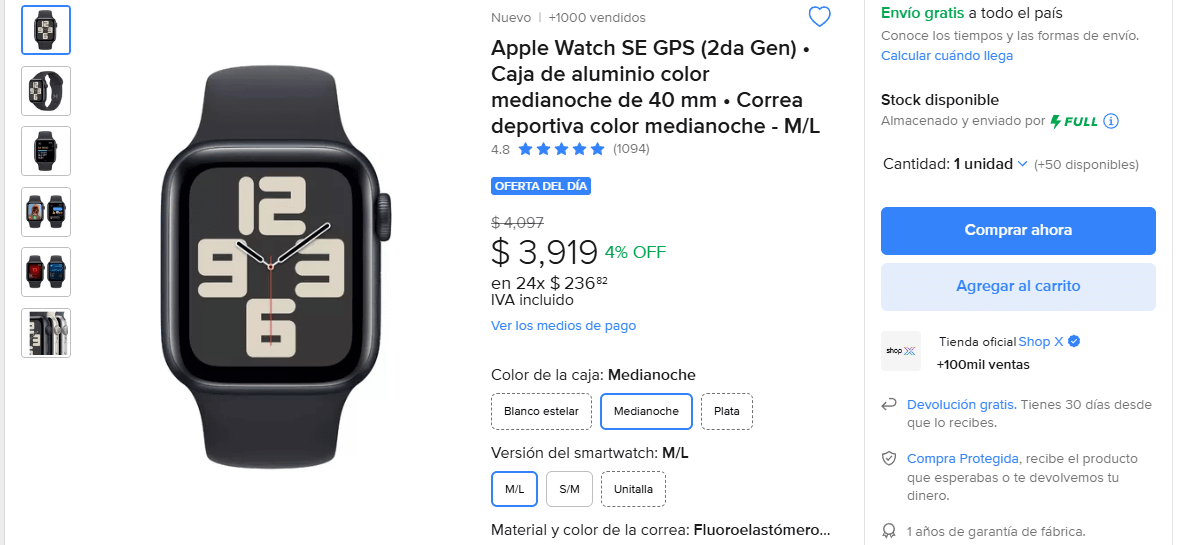
Task: Choose the Unitalla smartwatch version
Action: click(x=634, y=489)
